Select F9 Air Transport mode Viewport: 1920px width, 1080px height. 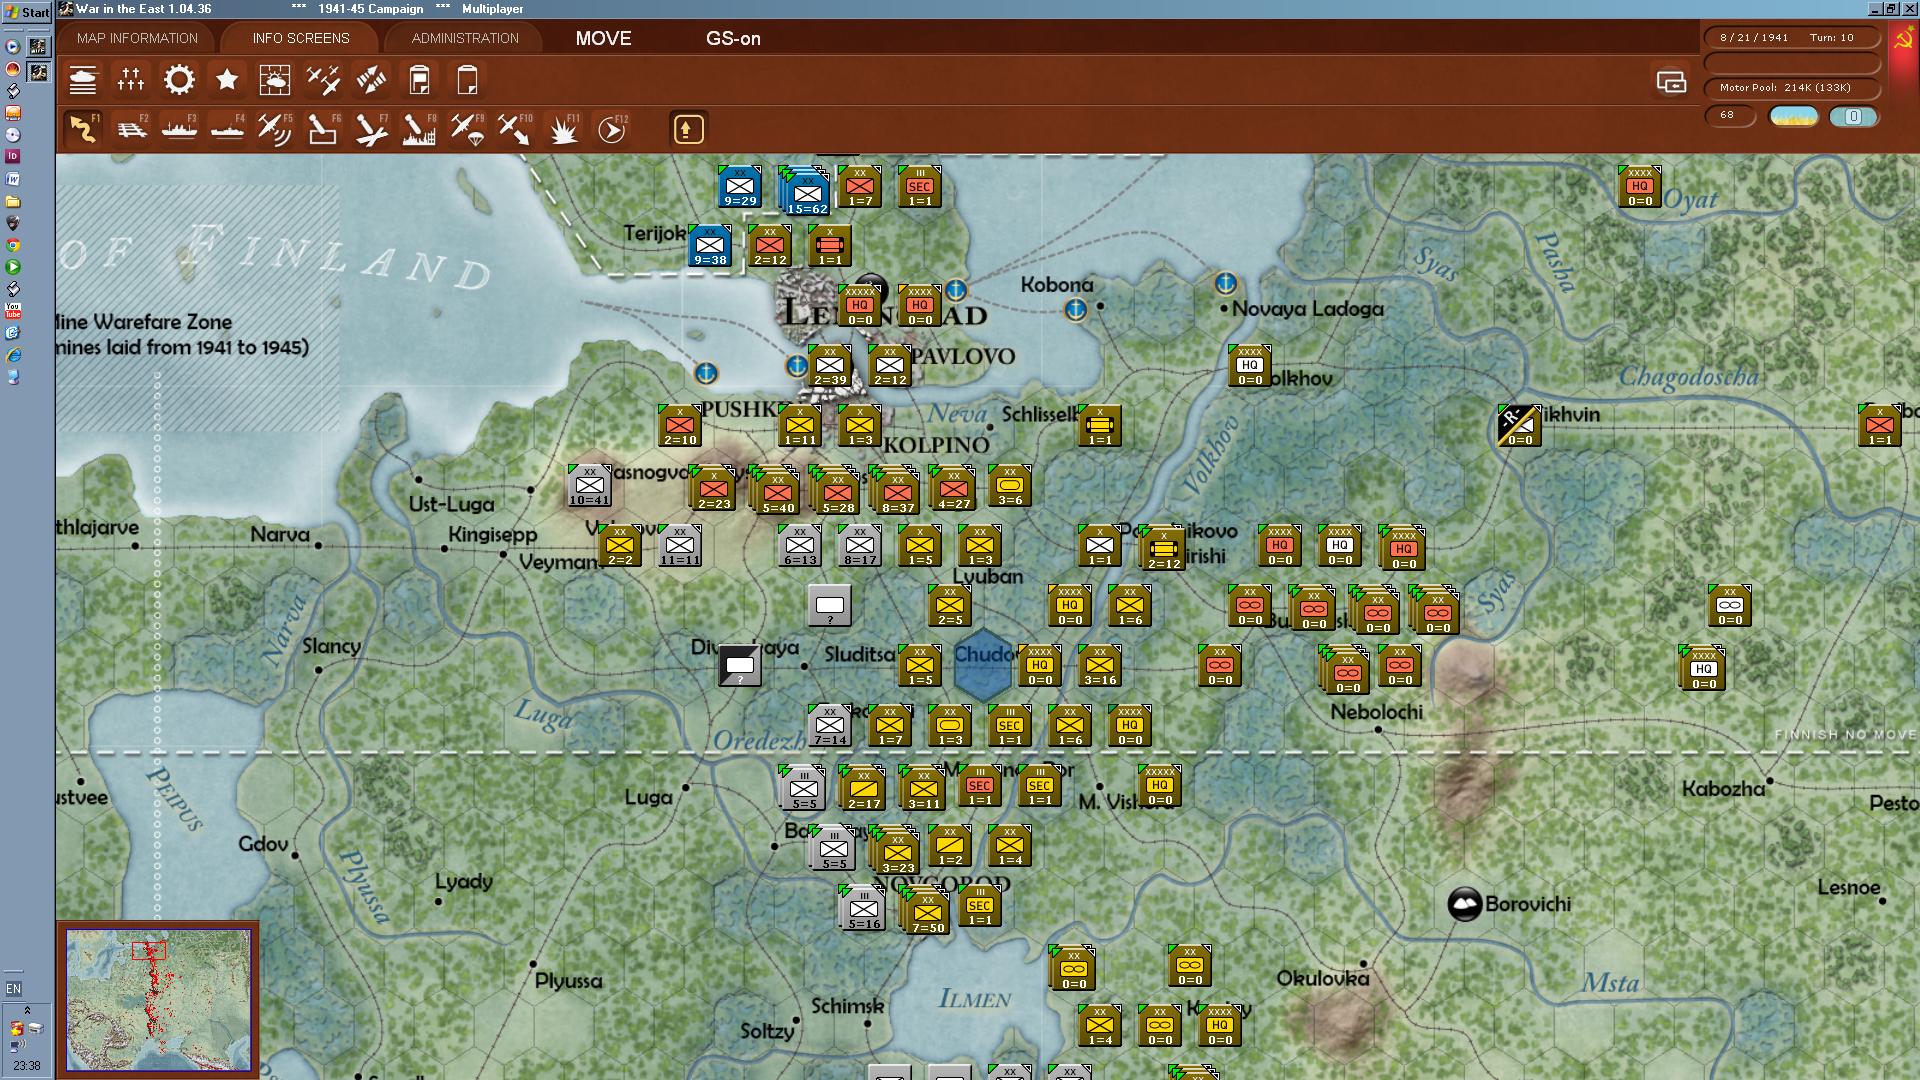pyautogui.click(x=467, y=129)
